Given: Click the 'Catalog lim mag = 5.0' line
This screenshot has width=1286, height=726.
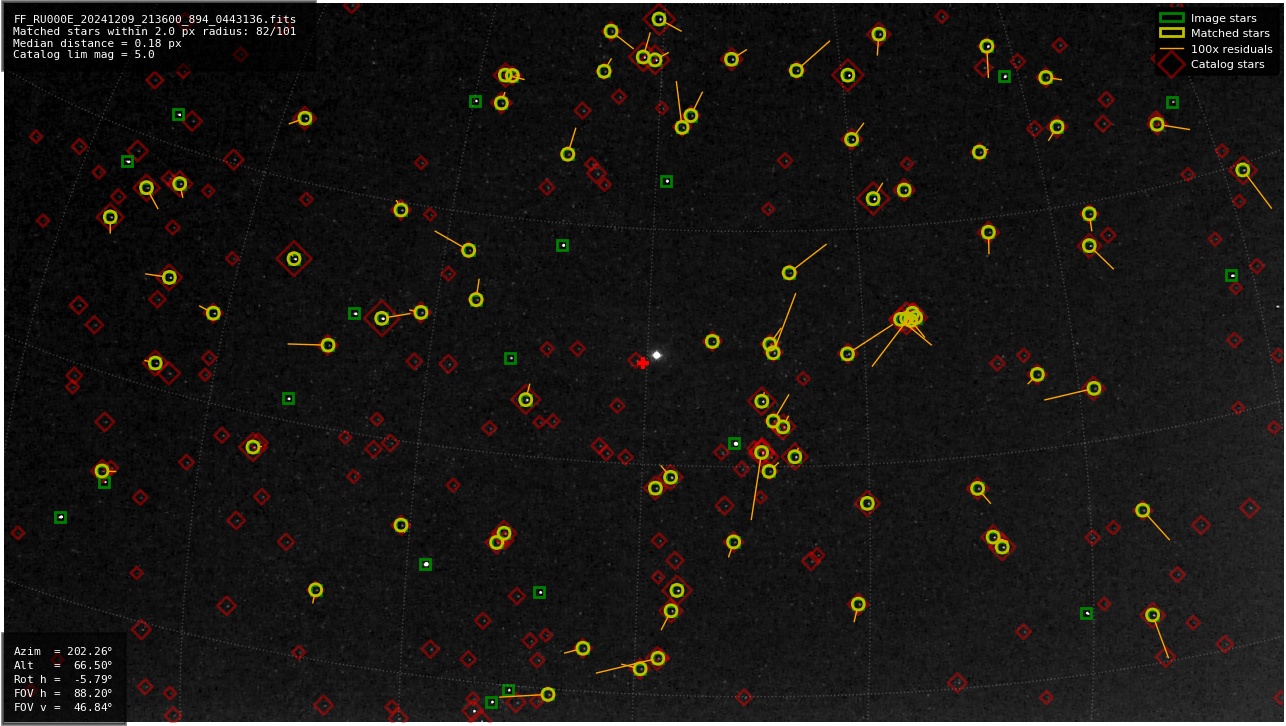Looking at the screenshot, I should [x=83, y=55].
